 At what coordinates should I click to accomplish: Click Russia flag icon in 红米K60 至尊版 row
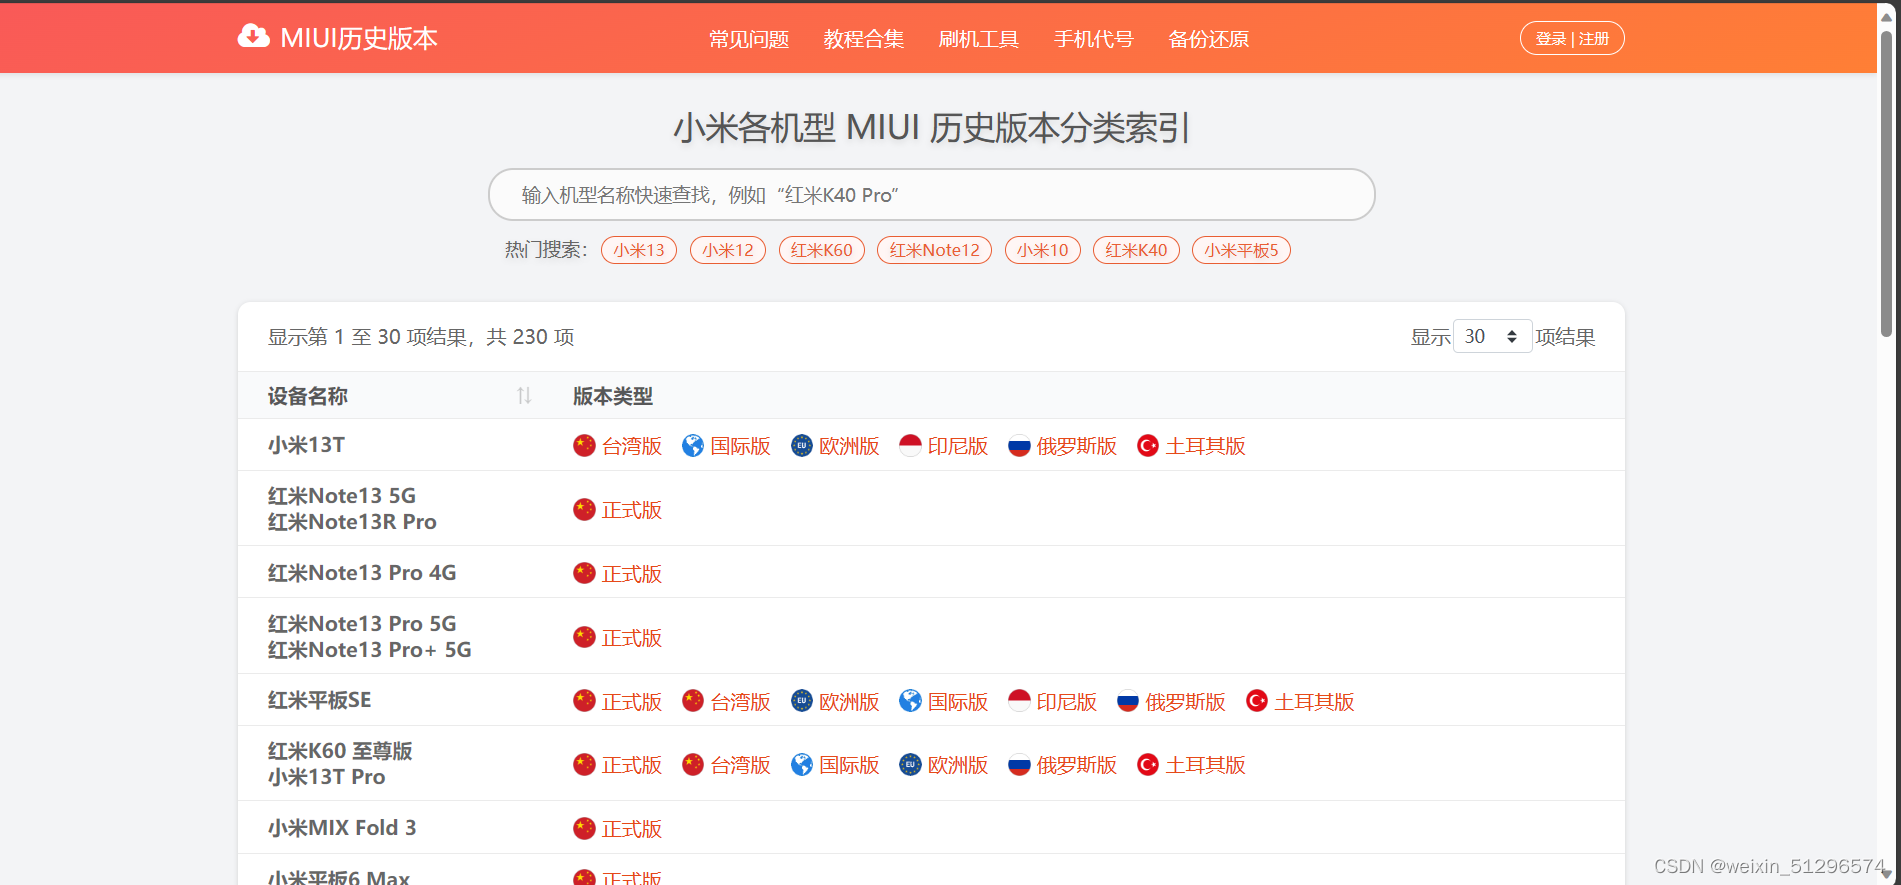(x=1019, y=765)
